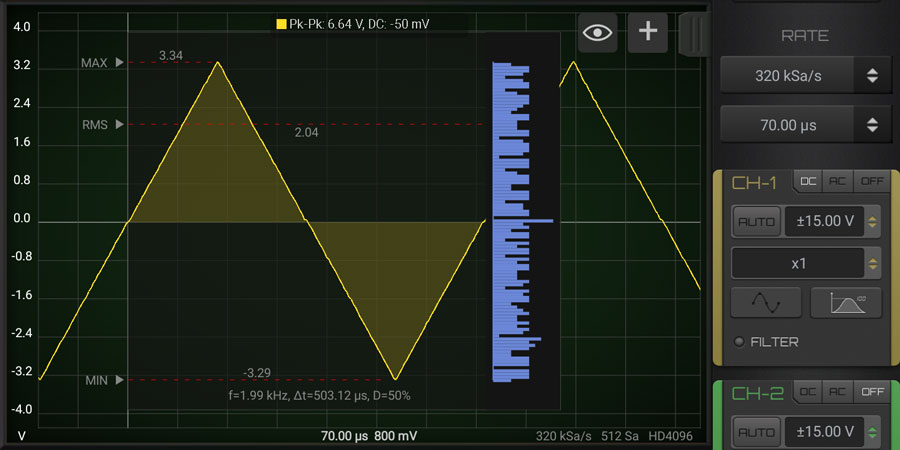Turn CH-1 OFF
900x450 pixels.
coord(871,182)
